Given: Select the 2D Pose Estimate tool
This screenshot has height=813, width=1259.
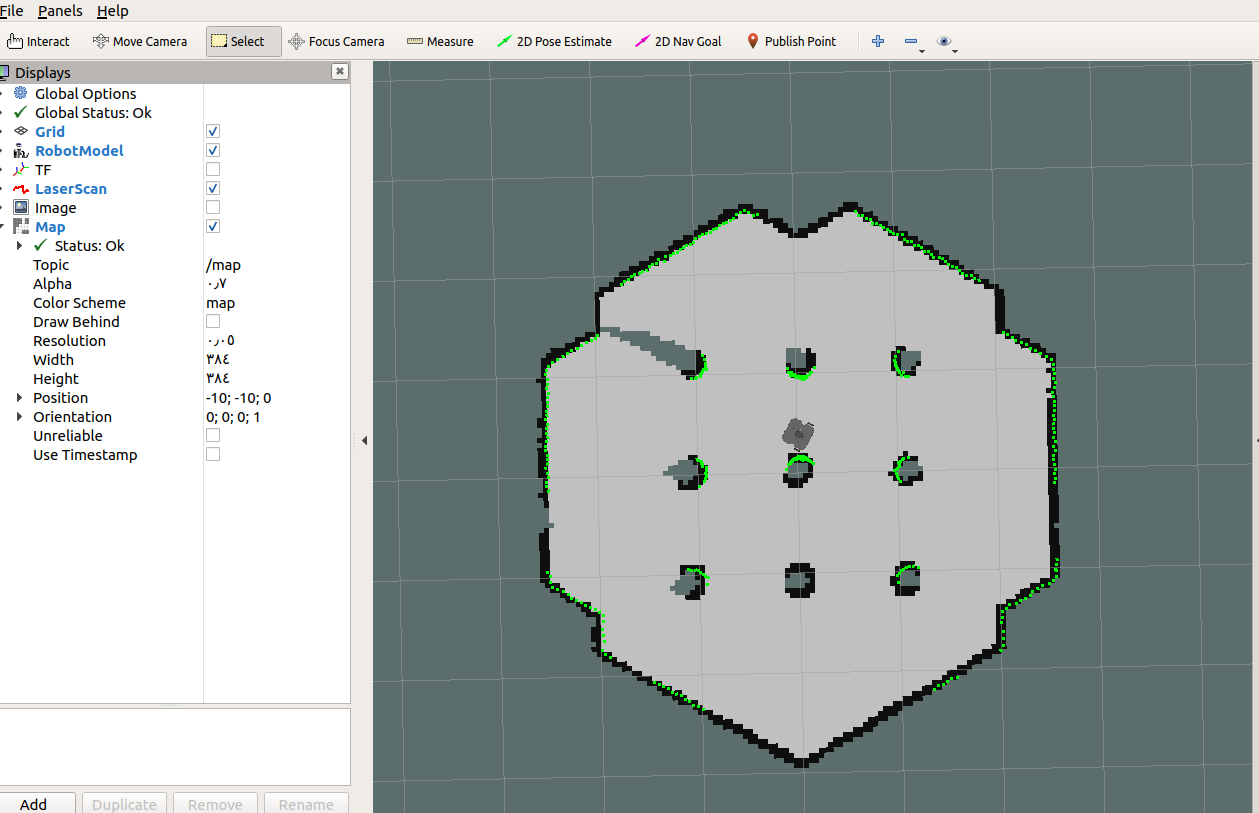Looking at the screenshot, I should pyautogui.click(x=554, y=41).
